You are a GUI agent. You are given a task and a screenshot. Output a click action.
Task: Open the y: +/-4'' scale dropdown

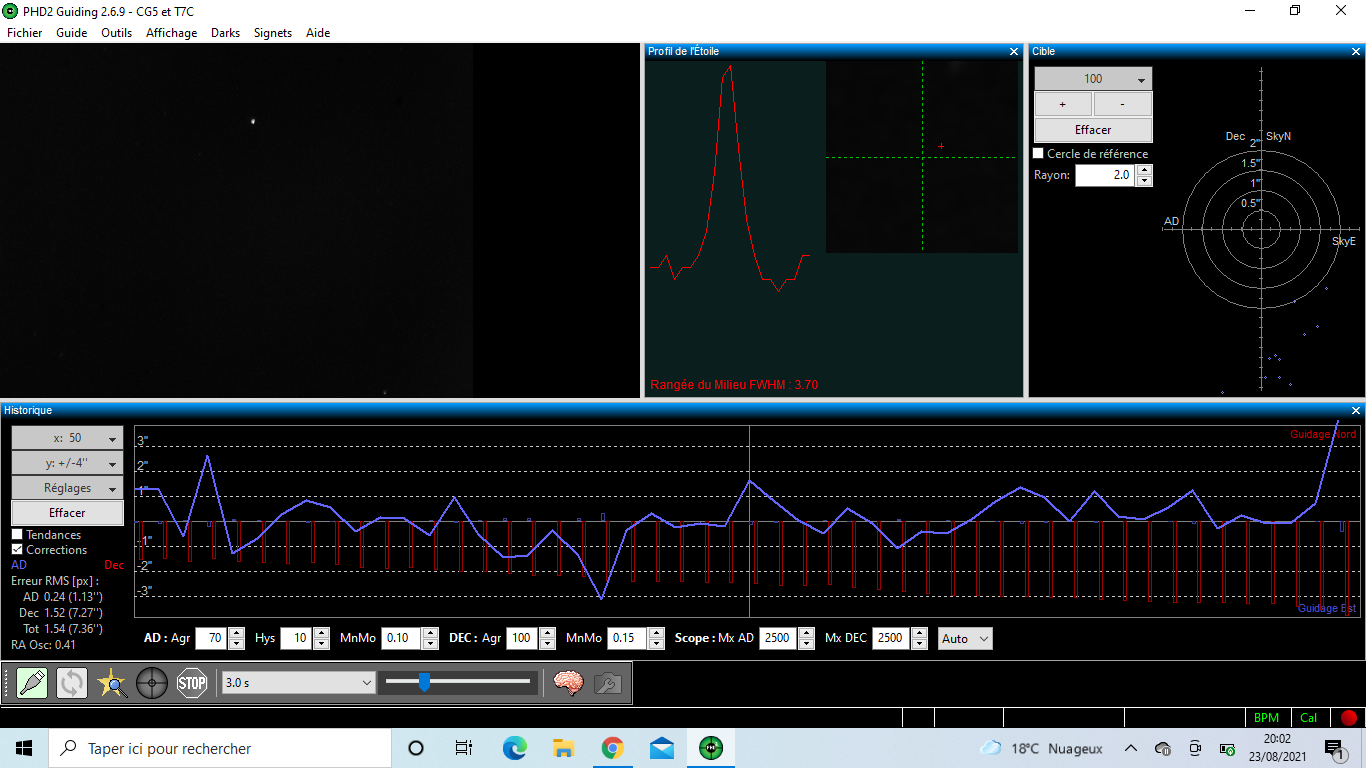pos(67,463)
